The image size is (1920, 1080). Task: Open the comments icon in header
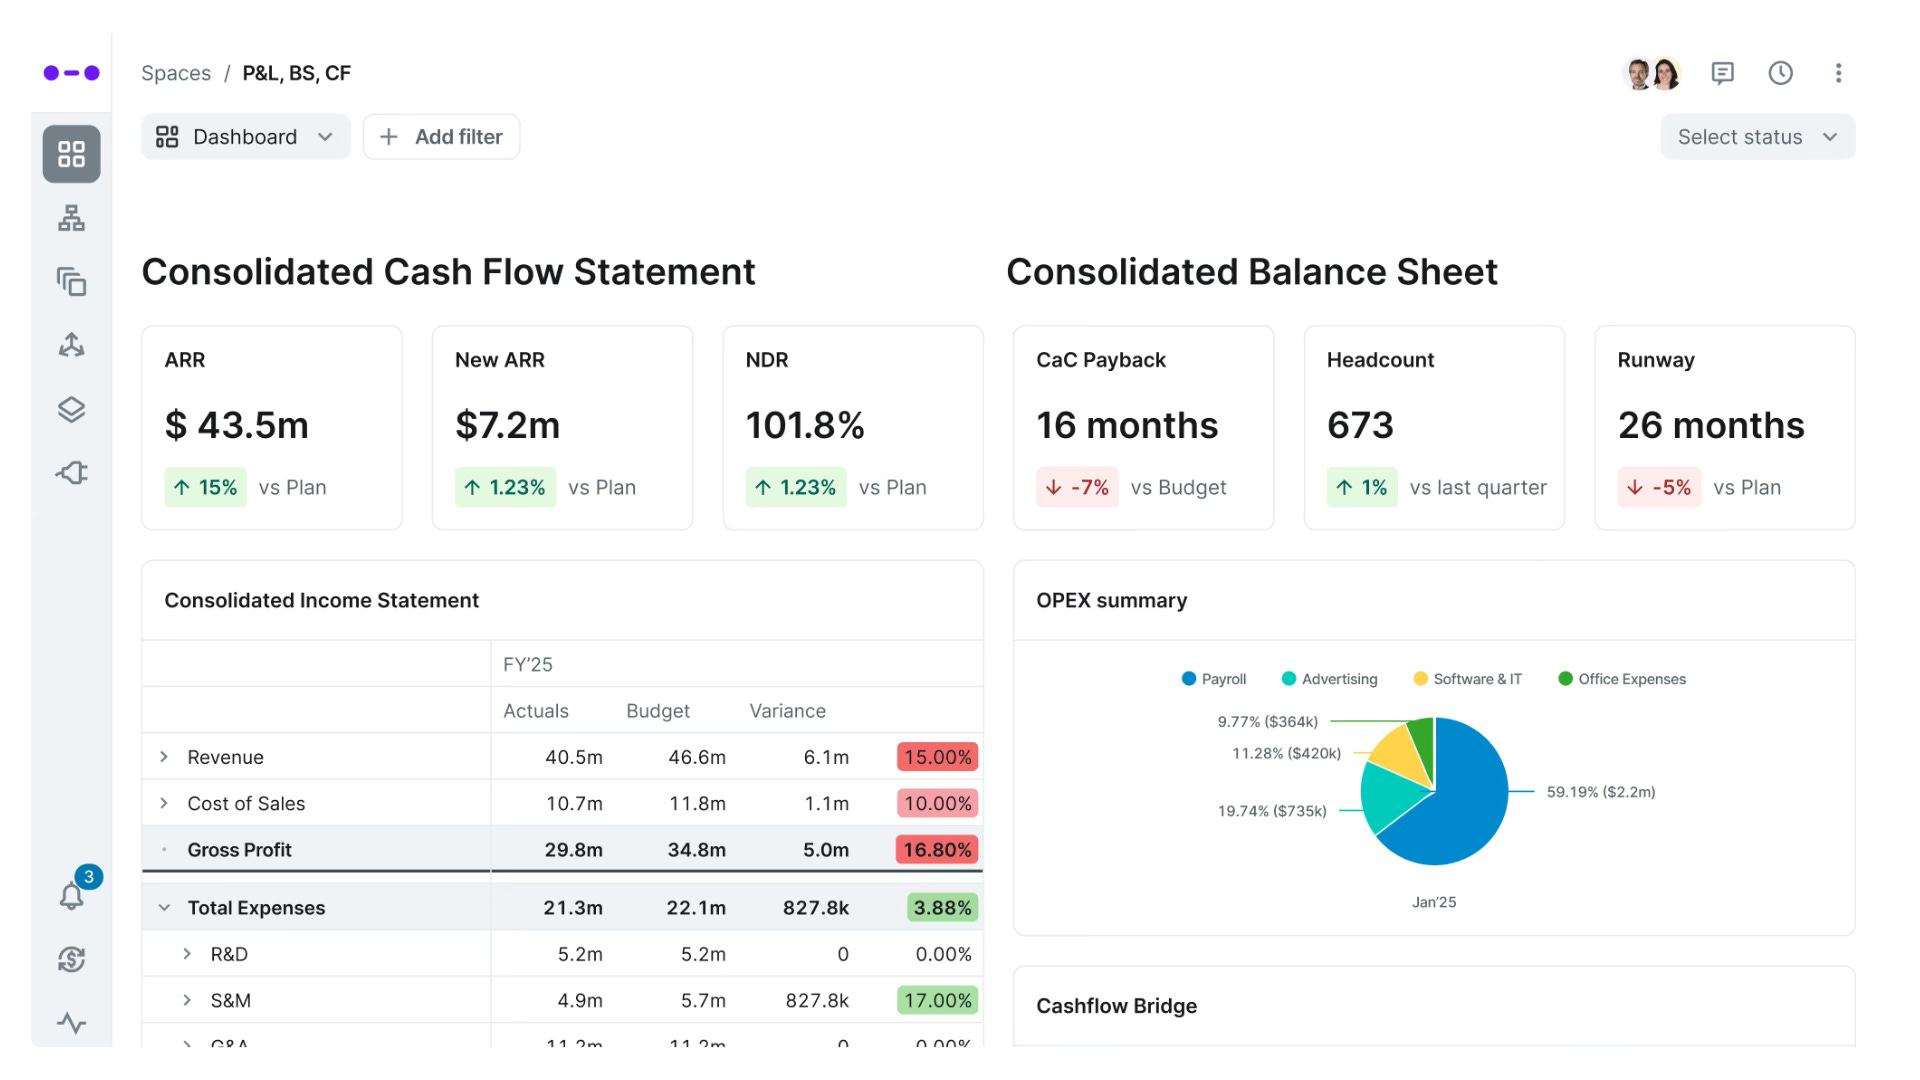click(1722, 73)
